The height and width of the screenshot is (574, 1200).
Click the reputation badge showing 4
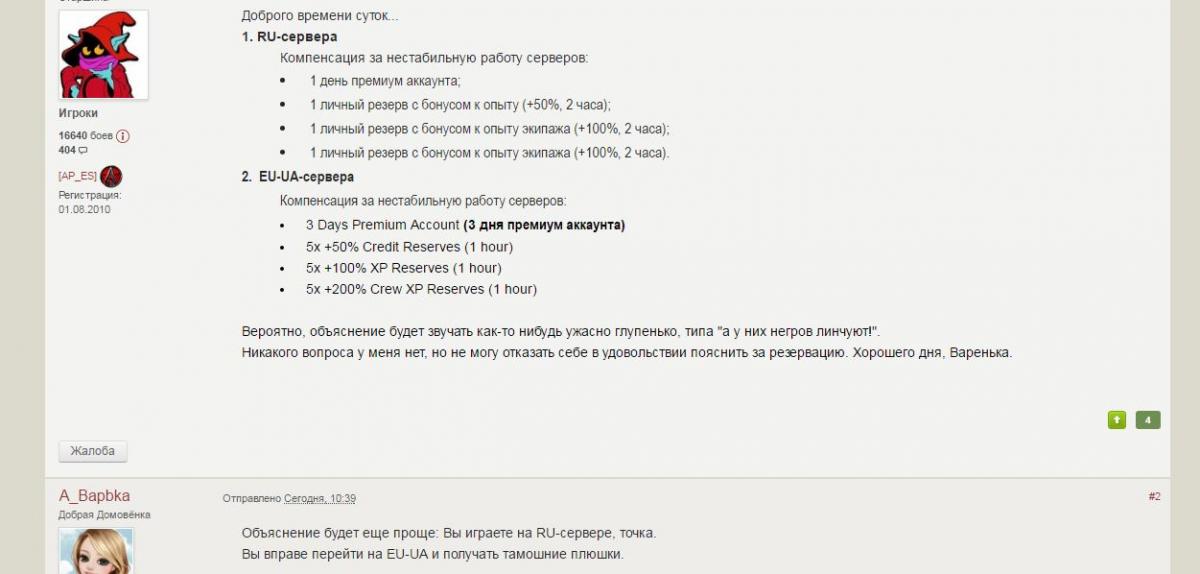[1148, 420]
